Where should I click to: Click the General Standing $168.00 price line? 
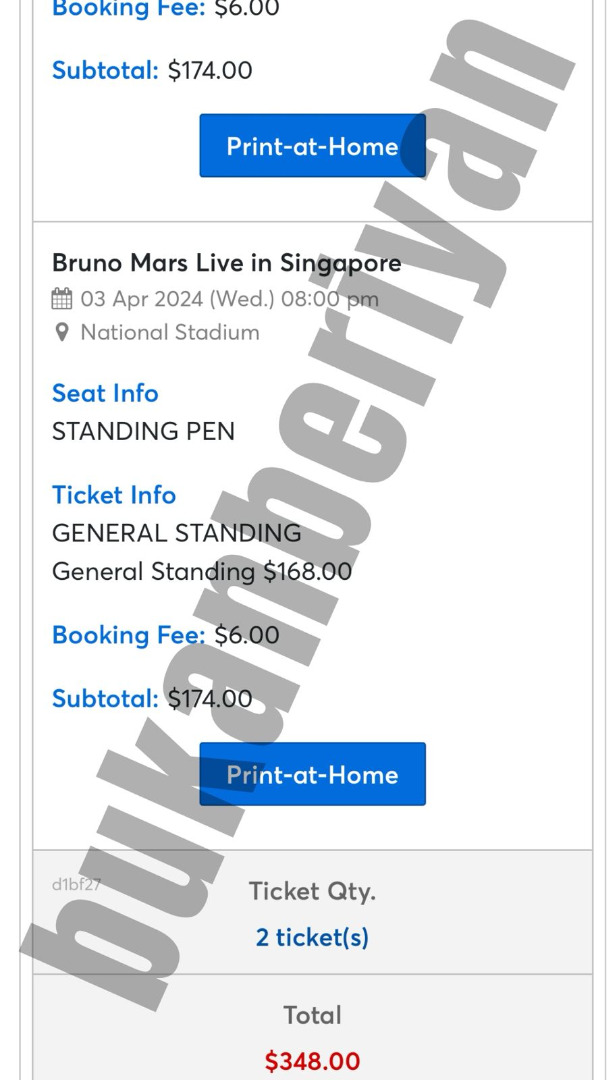pyautogui.click(x=201, y=572)
